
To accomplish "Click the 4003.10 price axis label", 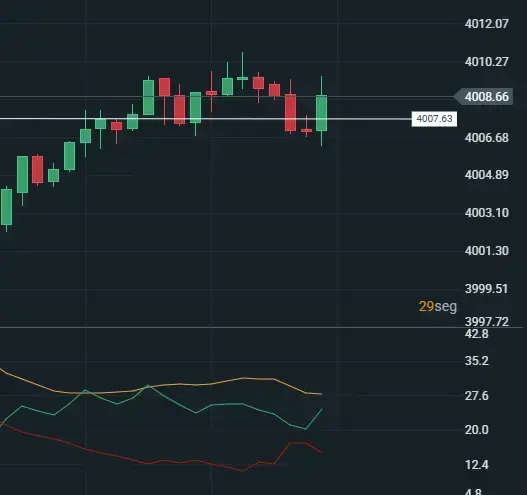I will click(487, 213).
